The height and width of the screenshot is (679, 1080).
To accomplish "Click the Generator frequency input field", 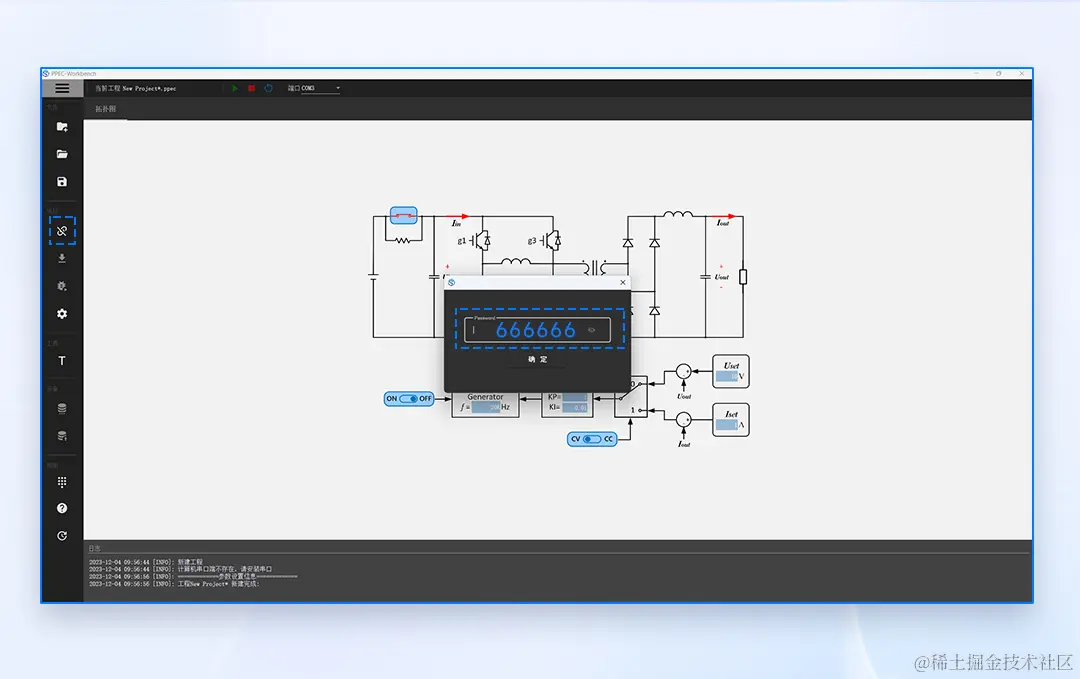I will click(x=486, y=408).
